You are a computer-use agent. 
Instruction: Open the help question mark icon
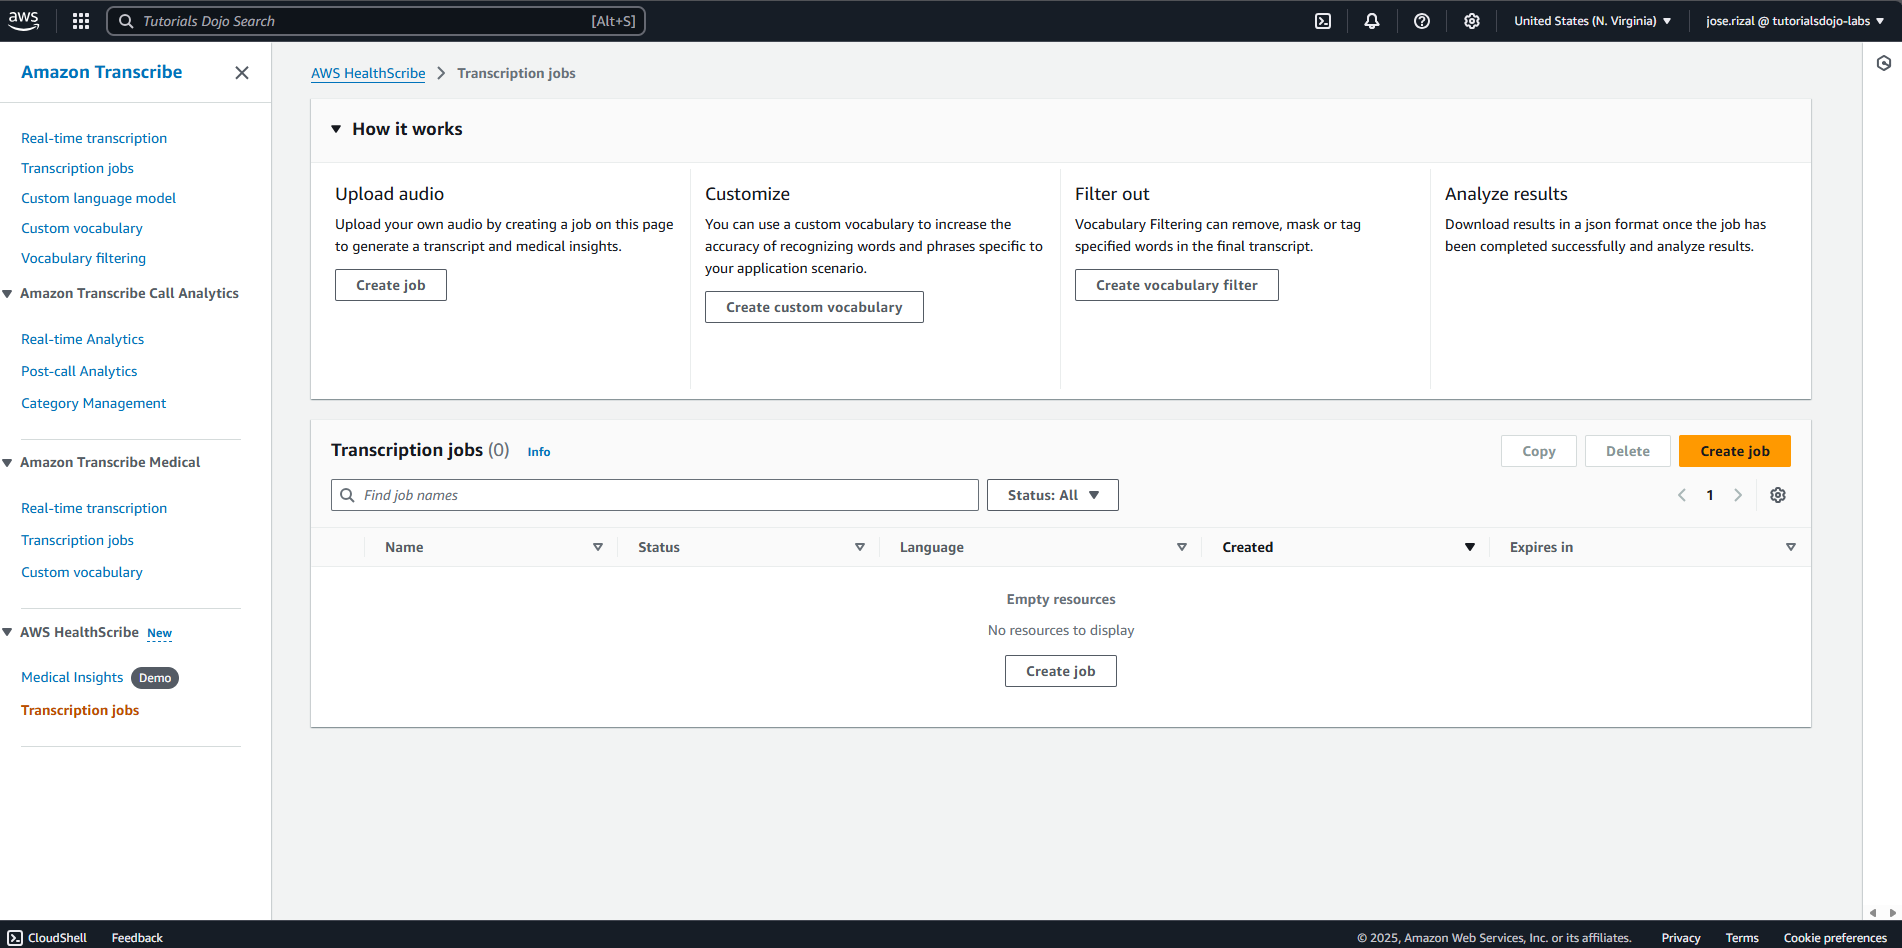click(x=1422, y=21)
